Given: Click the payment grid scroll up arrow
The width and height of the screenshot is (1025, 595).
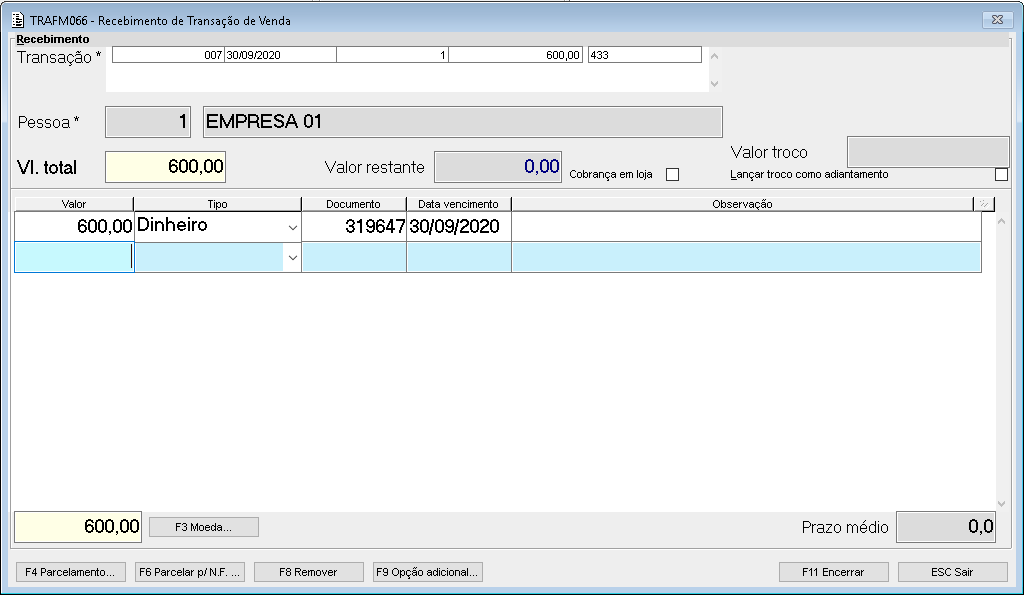Looking at the screenshot, I should (1001, 222).
